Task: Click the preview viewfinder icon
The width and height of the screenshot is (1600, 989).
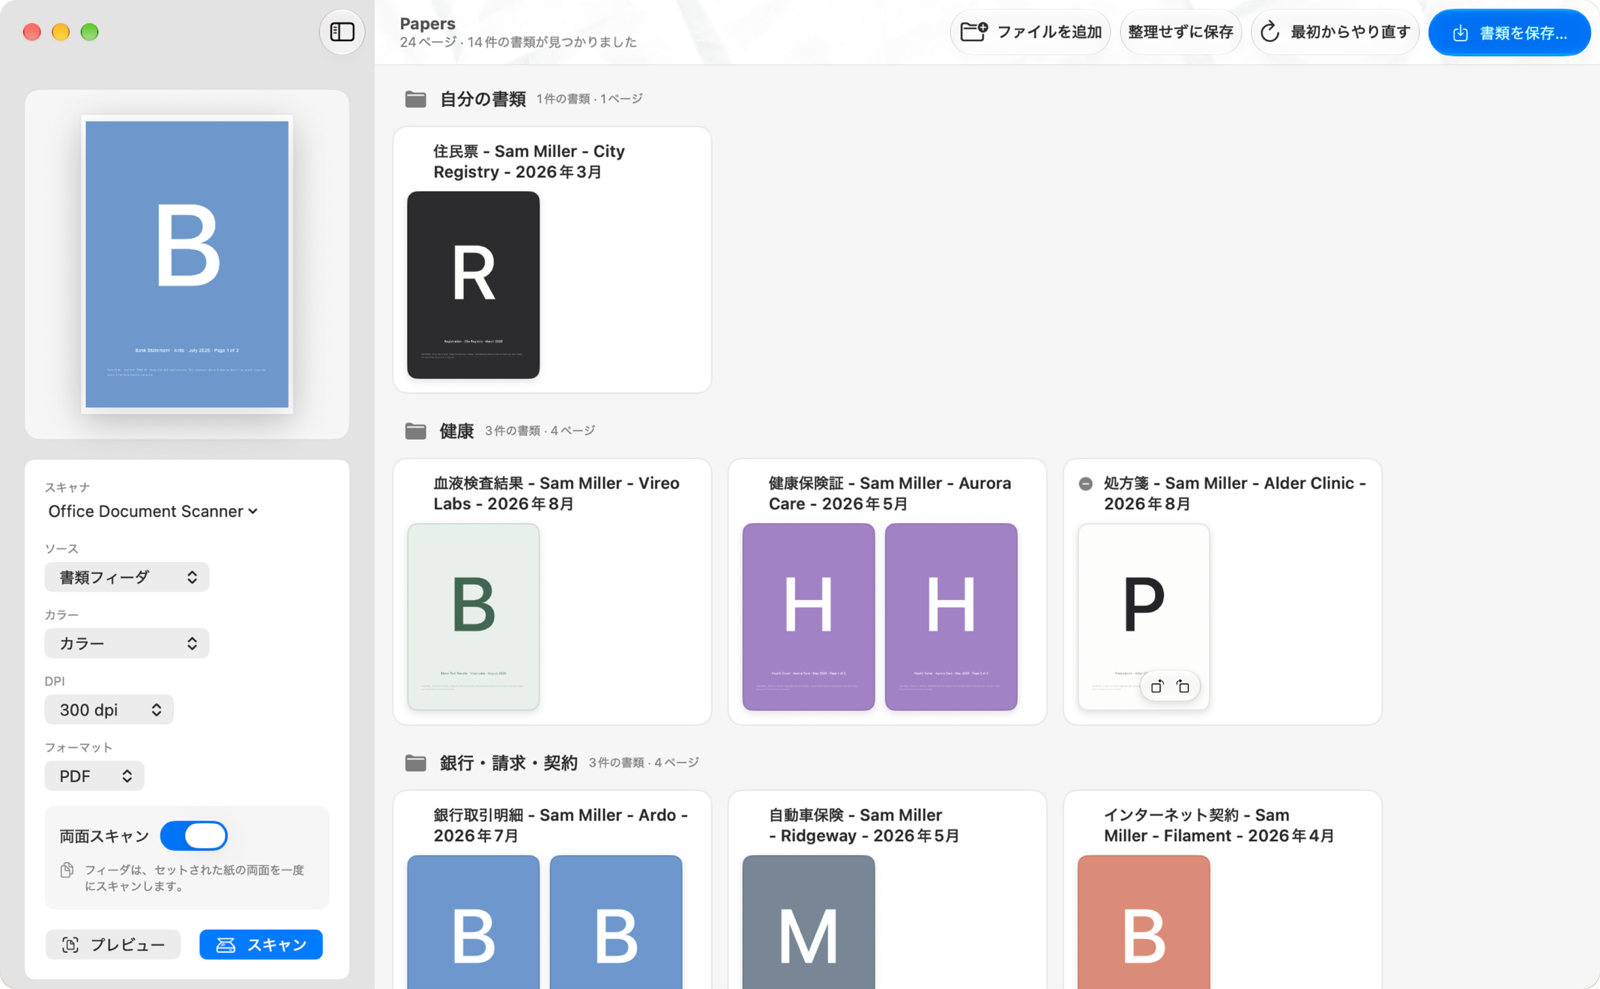Action: coord(70,945)
